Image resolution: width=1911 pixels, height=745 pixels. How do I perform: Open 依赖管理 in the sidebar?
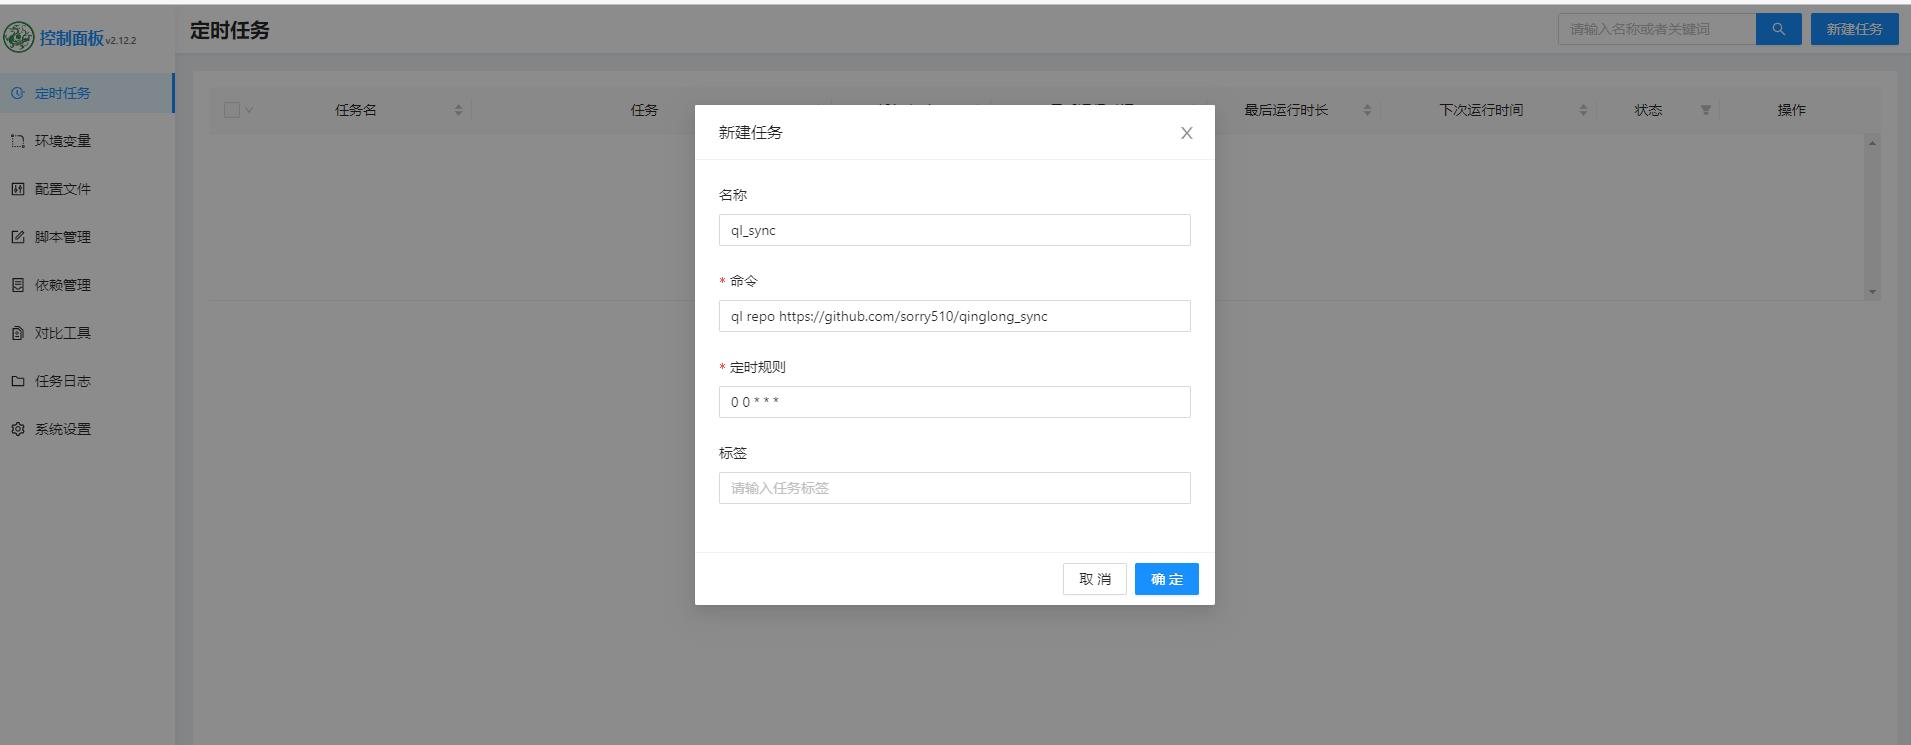pos(87,285)
